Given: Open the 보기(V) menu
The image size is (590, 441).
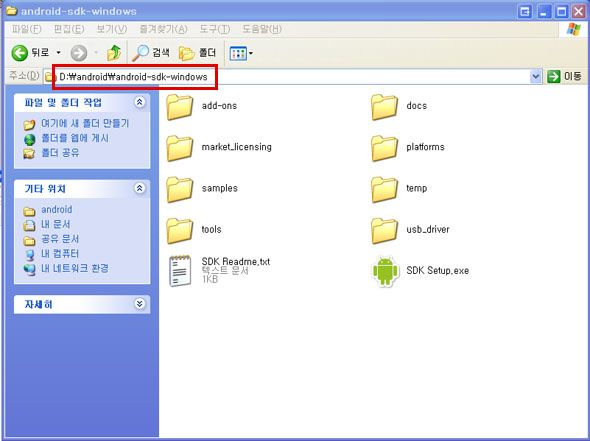Looking at the screenshot, I should point(112,29).
